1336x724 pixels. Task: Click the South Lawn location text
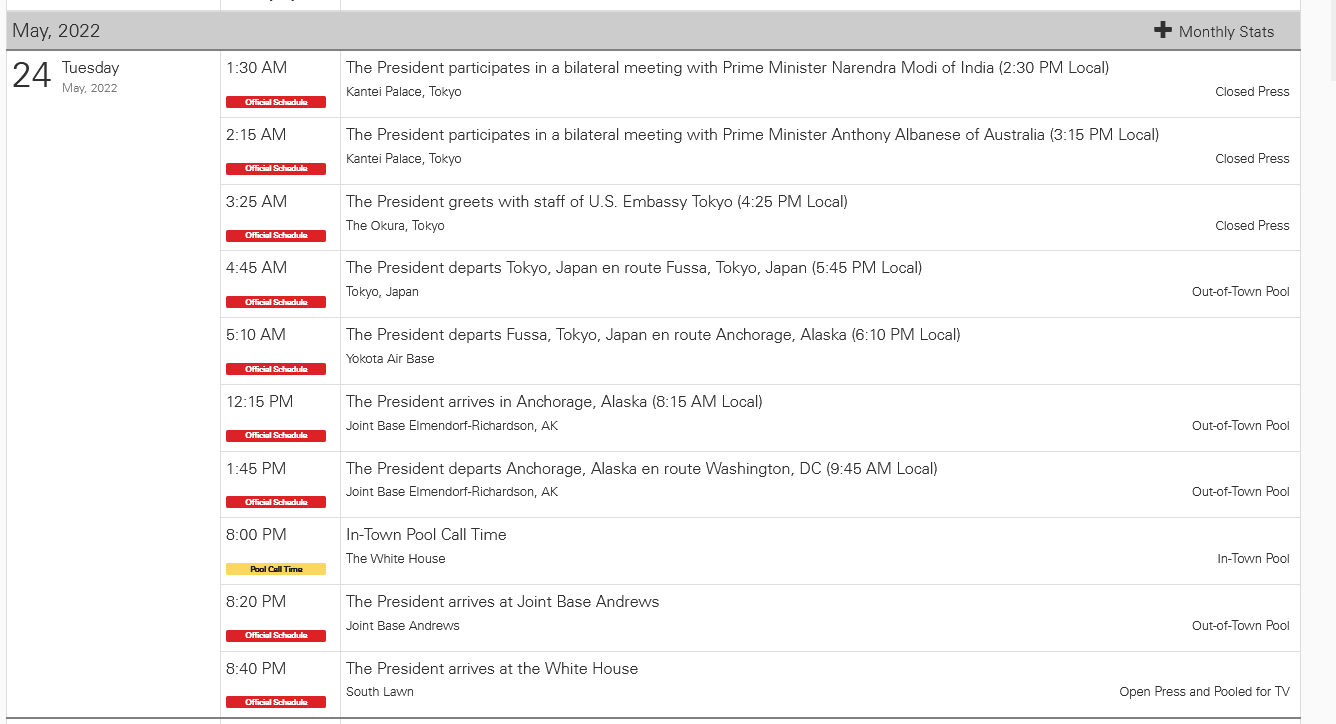coord(380,692)
